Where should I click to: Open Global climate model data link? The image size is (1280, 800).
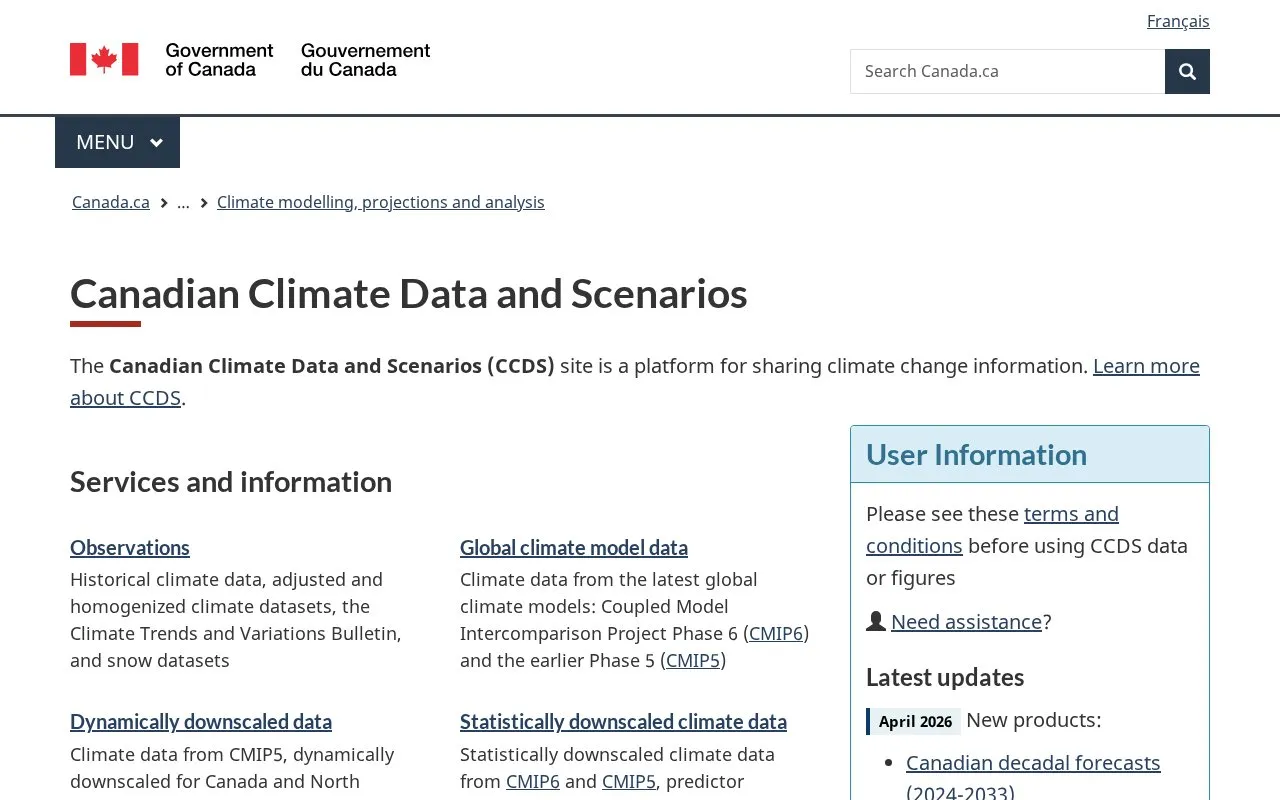point(574,547)
